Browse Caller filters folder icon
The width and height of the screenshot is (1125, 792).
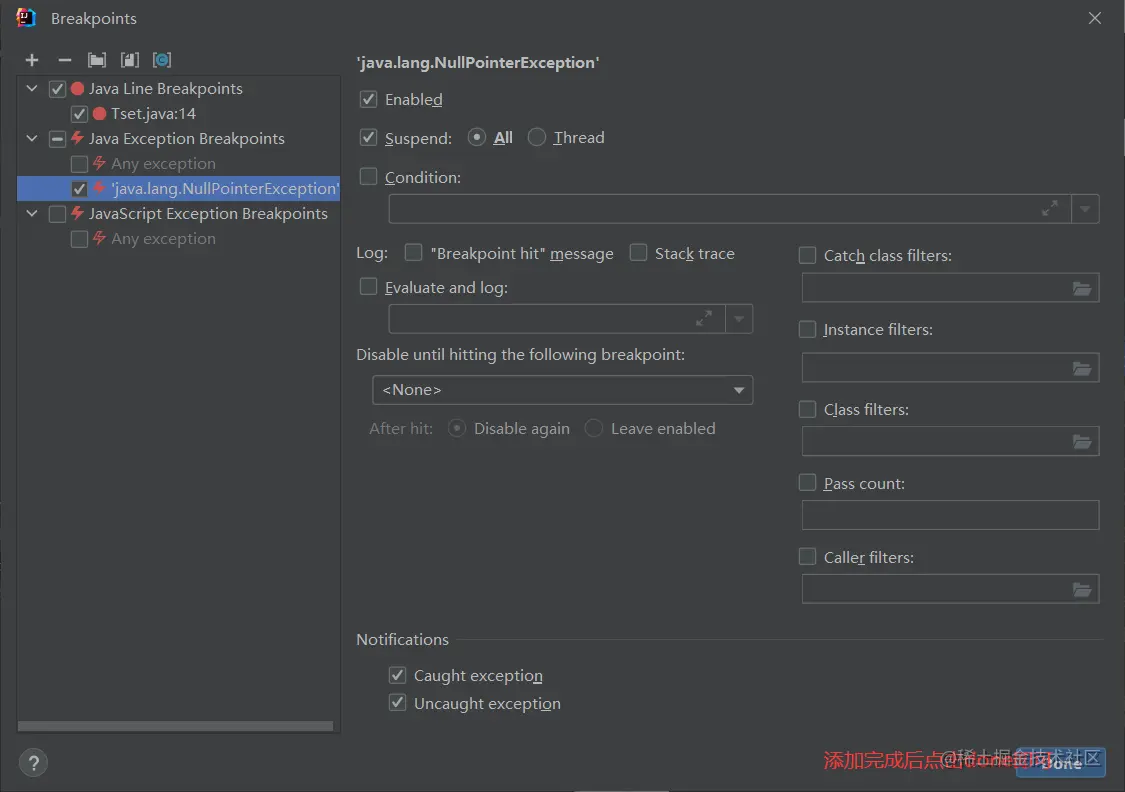tap(1081, 590)
